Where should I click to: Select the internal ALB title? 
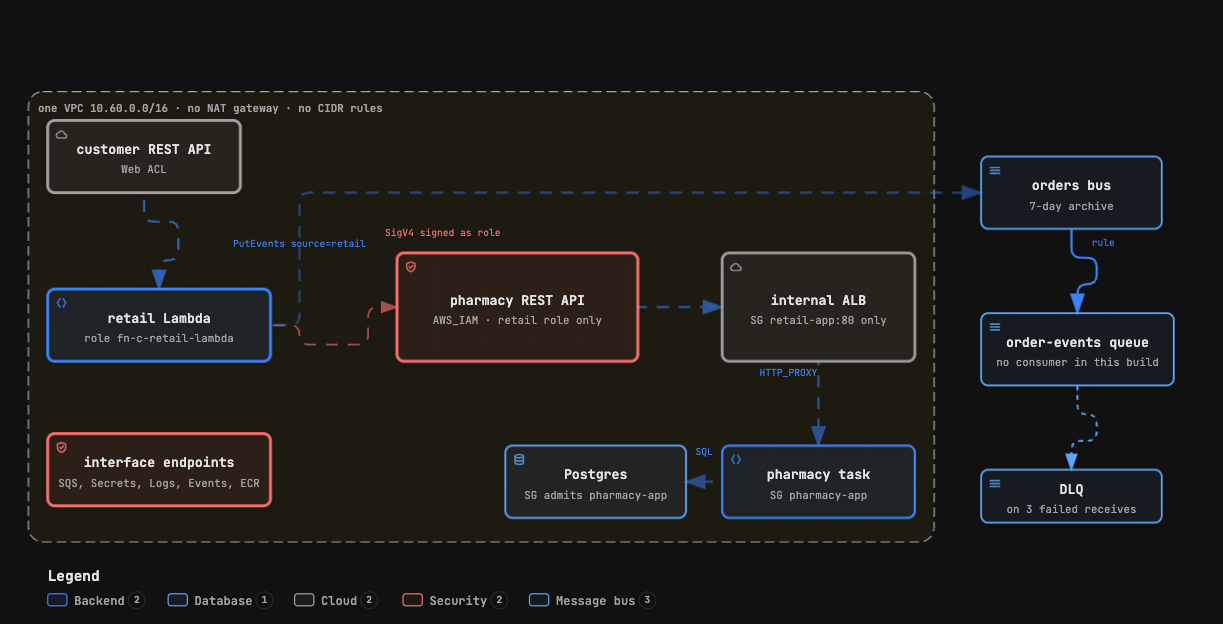(x=818, y=300)
